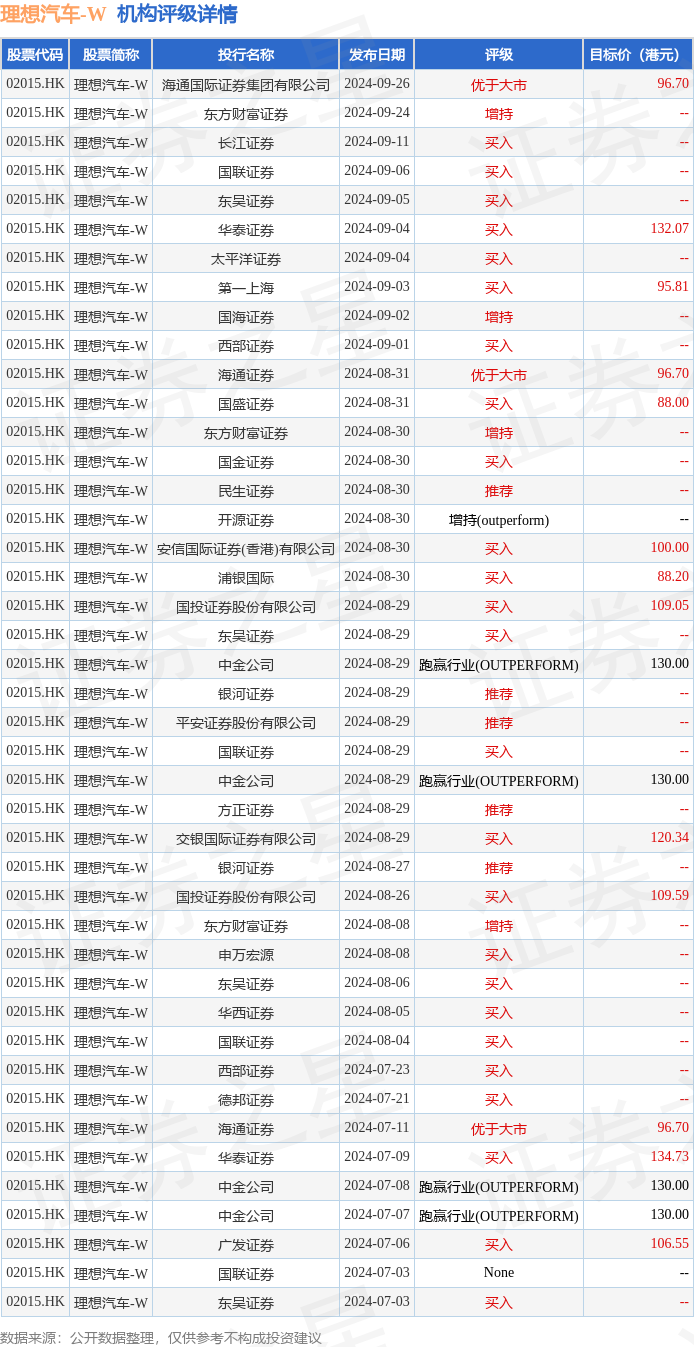Click the 增持(outperform) rating cell

point(499,520)
